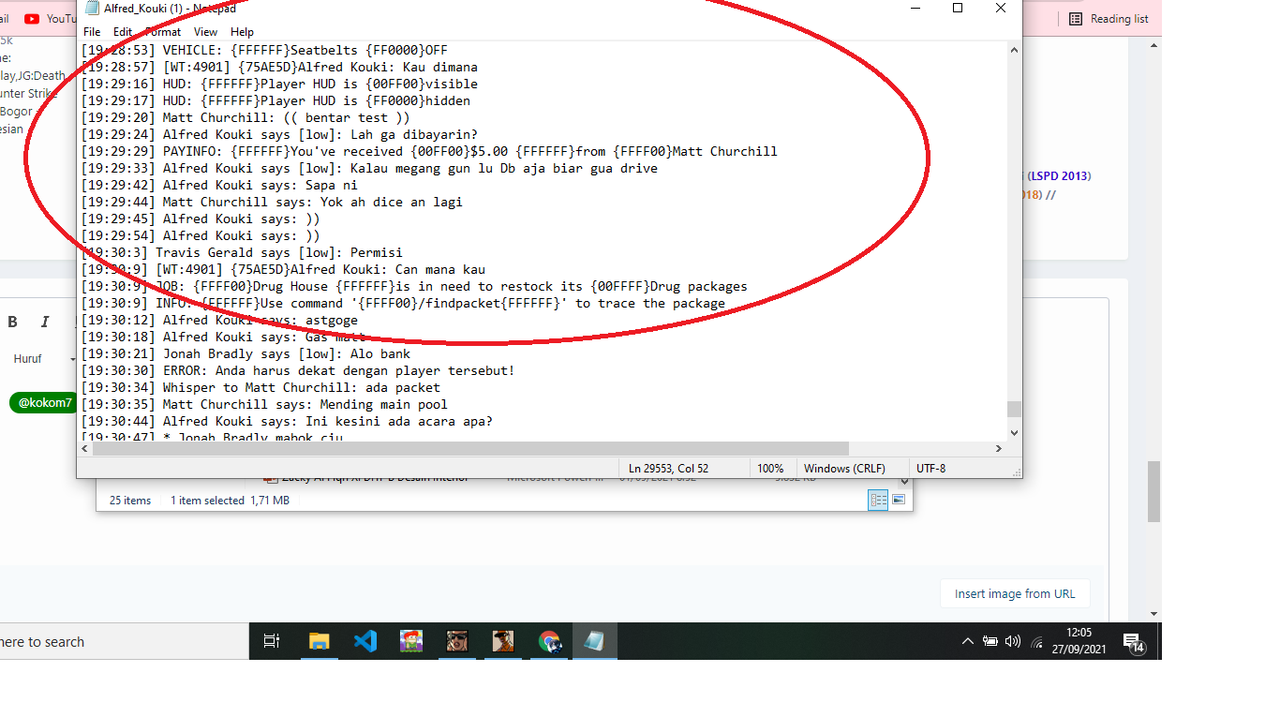Show hidden system tray icons
The height and width of the screenshot is (720, 1280).
pos(967,642)
